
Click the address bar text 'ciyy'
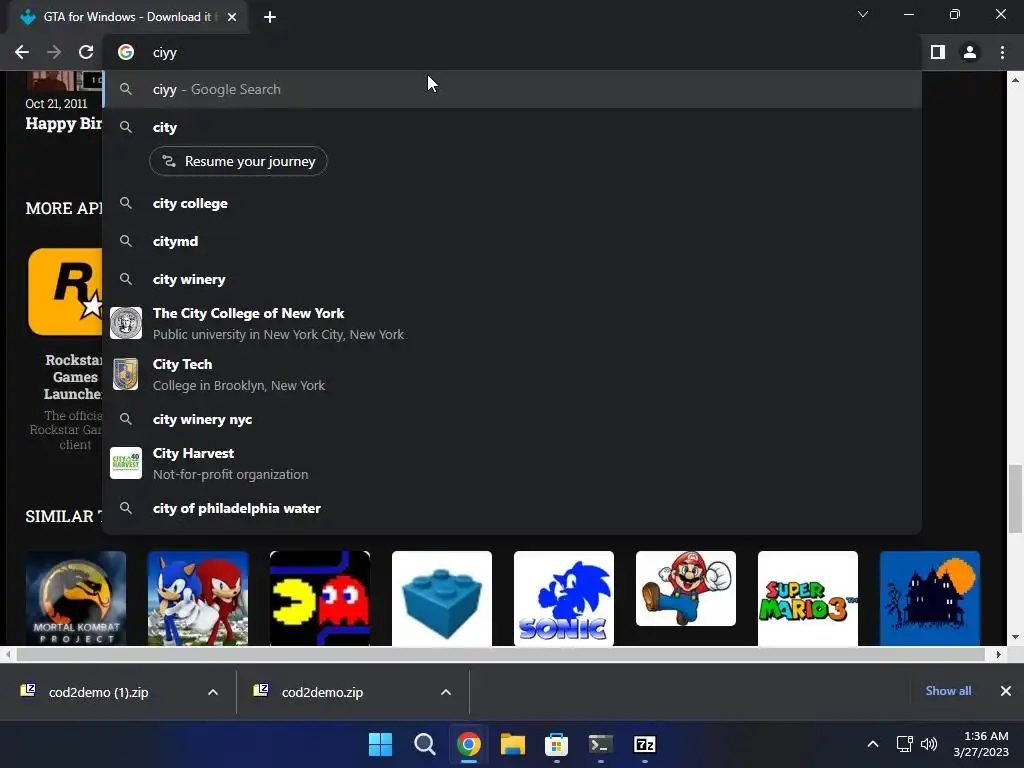tap(165, 53)
